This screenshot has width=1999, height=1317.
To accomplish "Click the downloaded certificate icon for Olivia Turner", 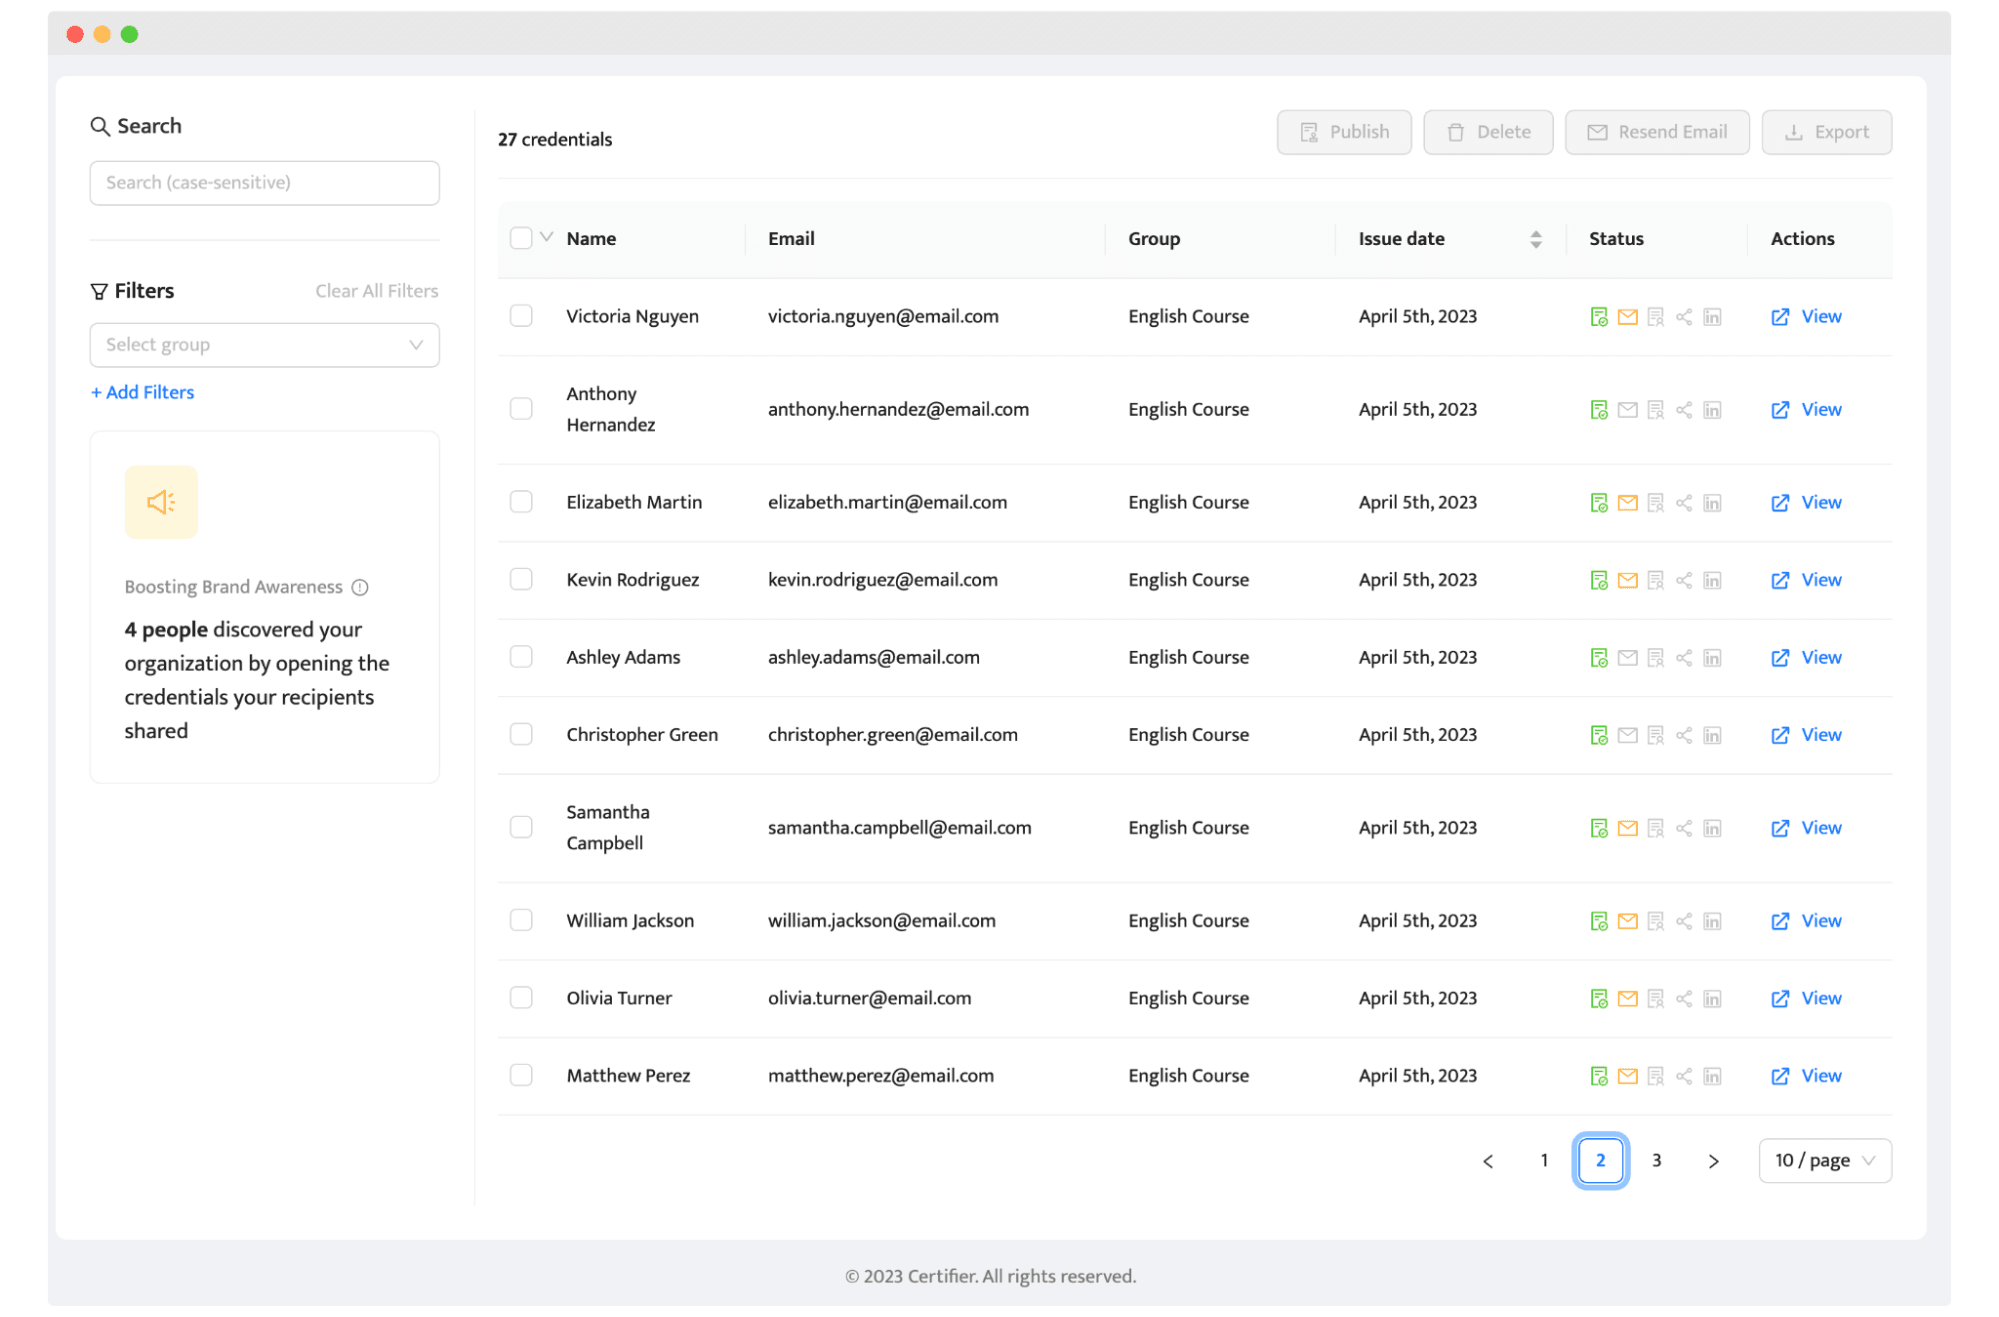I will (1655, 998).
